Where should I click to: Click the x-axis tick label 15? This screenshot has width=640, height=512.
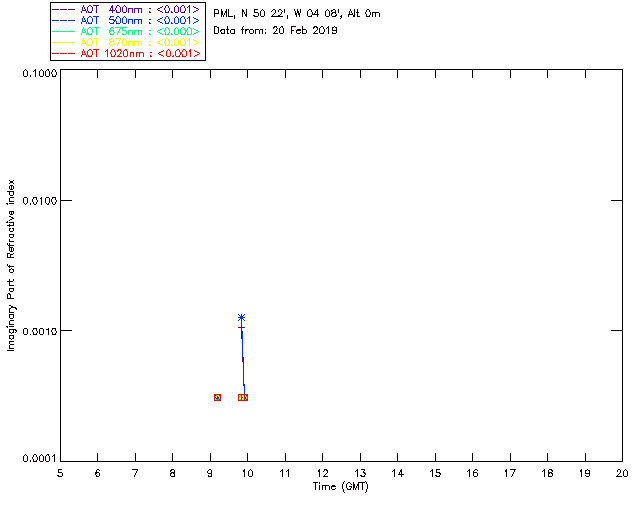(435, 473)
